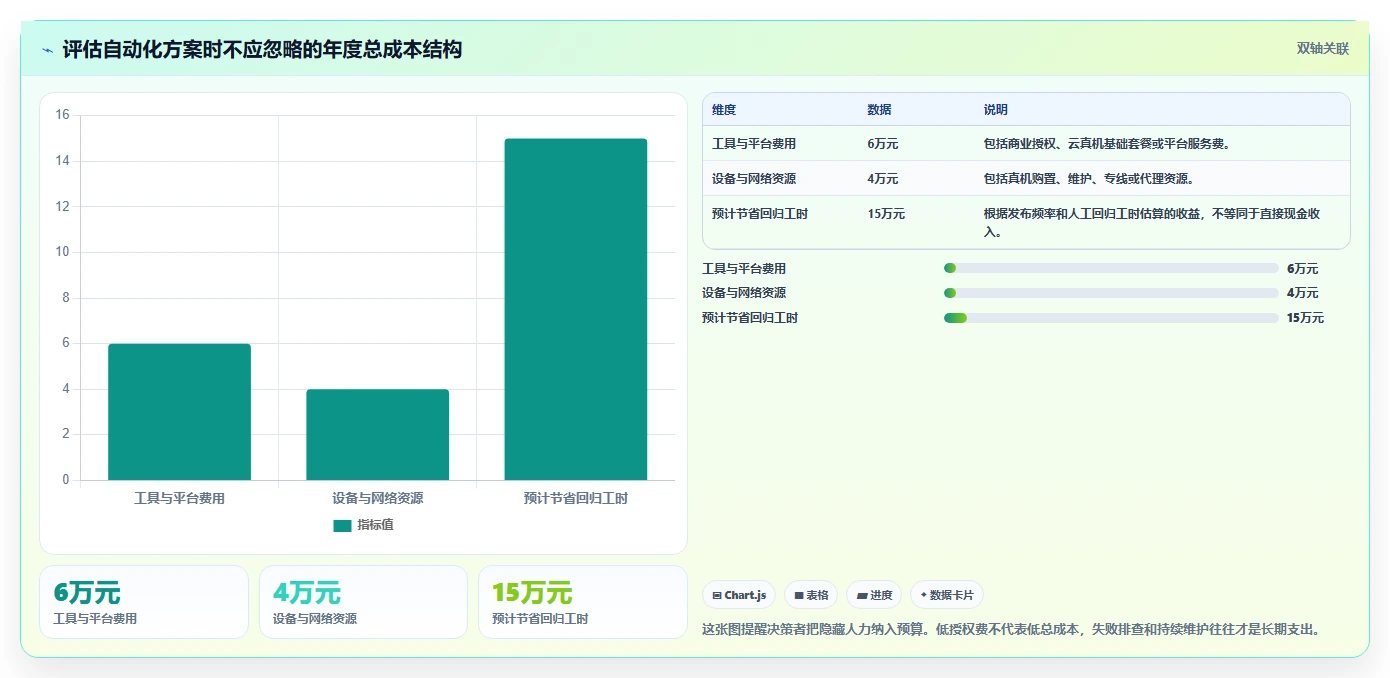Select the 15万元 data card
1390x678 pixels.
[582, 602]
